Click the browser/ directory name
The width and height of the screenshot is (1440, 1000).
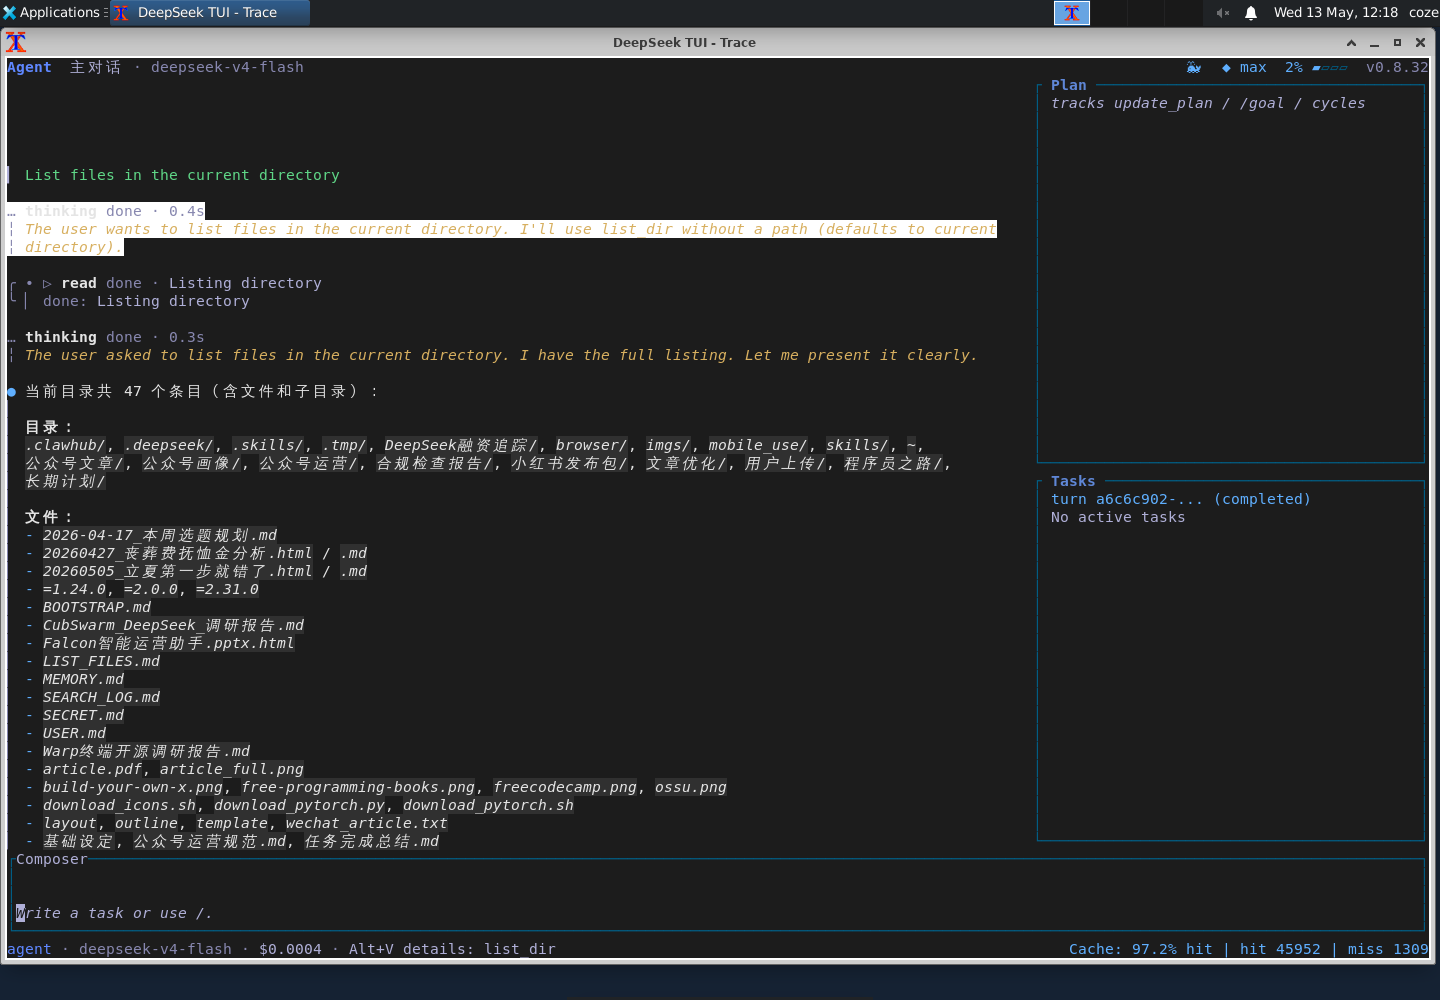(591, 445)
